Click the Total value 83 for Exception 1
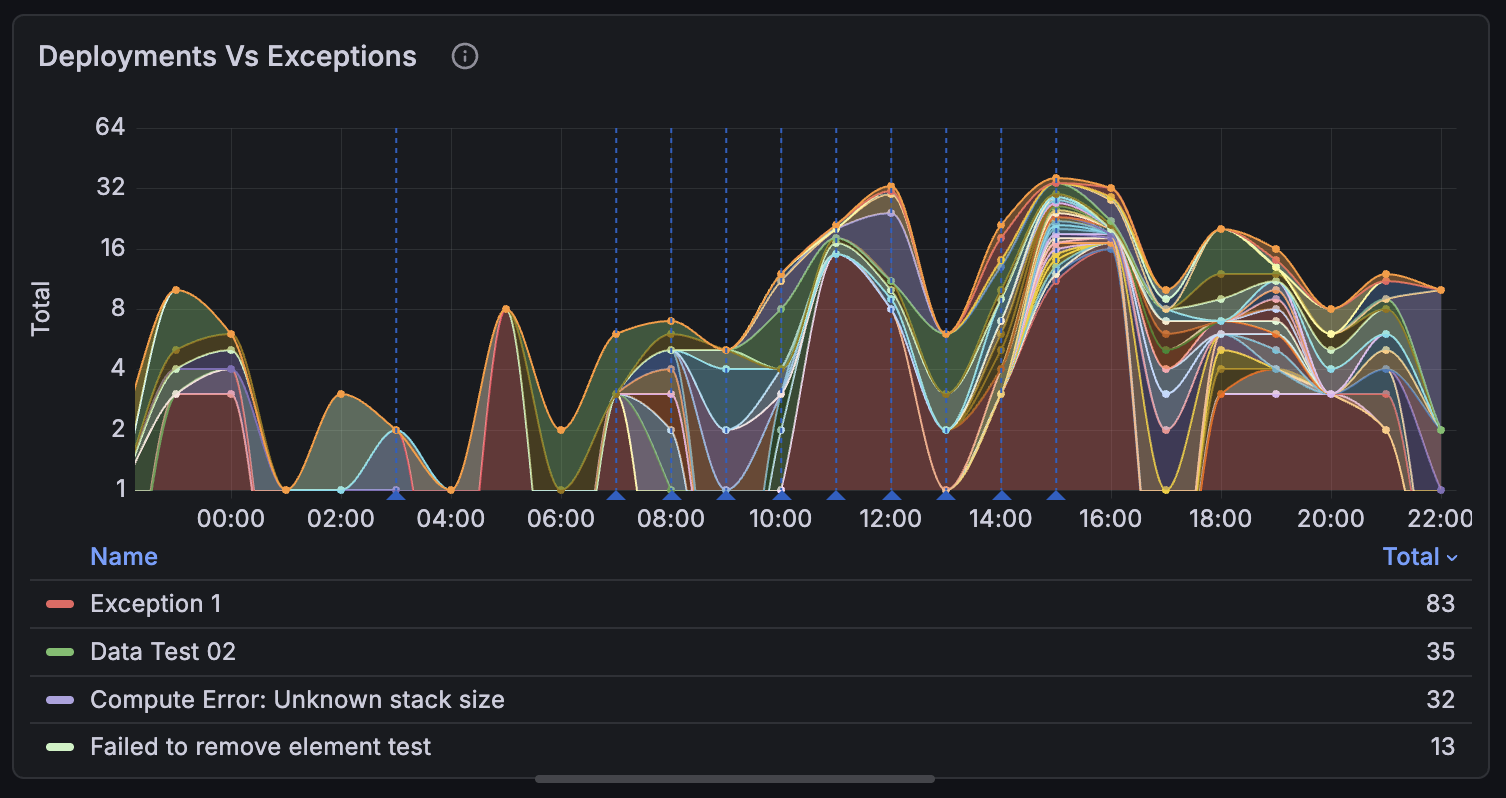 tap(1440, 603)
